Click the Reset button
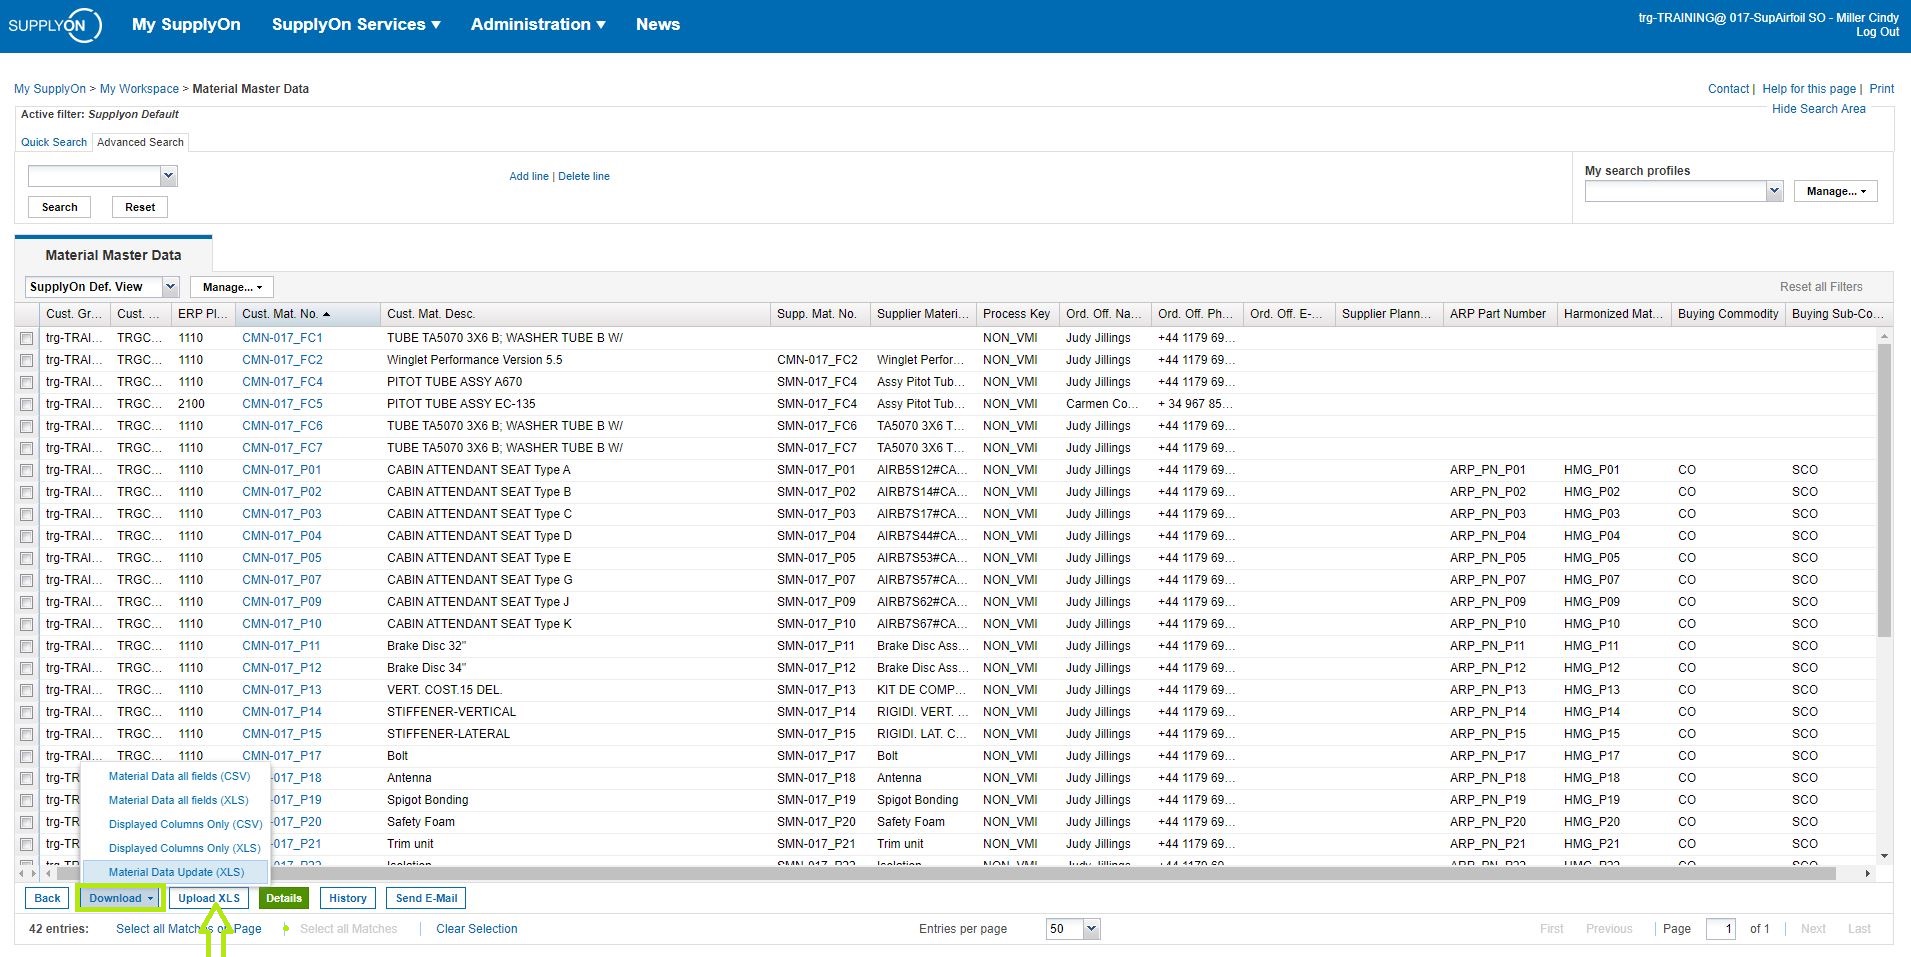The image size is (1911, 957). (x=140, y=207)
